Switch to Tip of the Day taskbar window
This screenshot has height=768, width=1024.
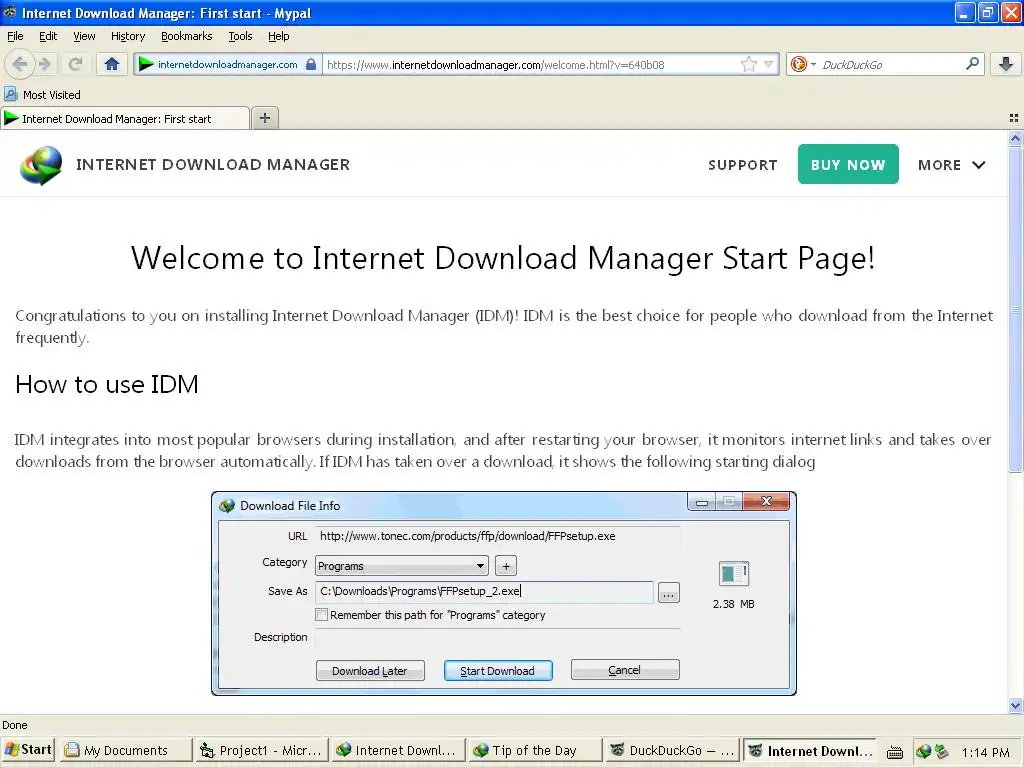pos(534,750)
